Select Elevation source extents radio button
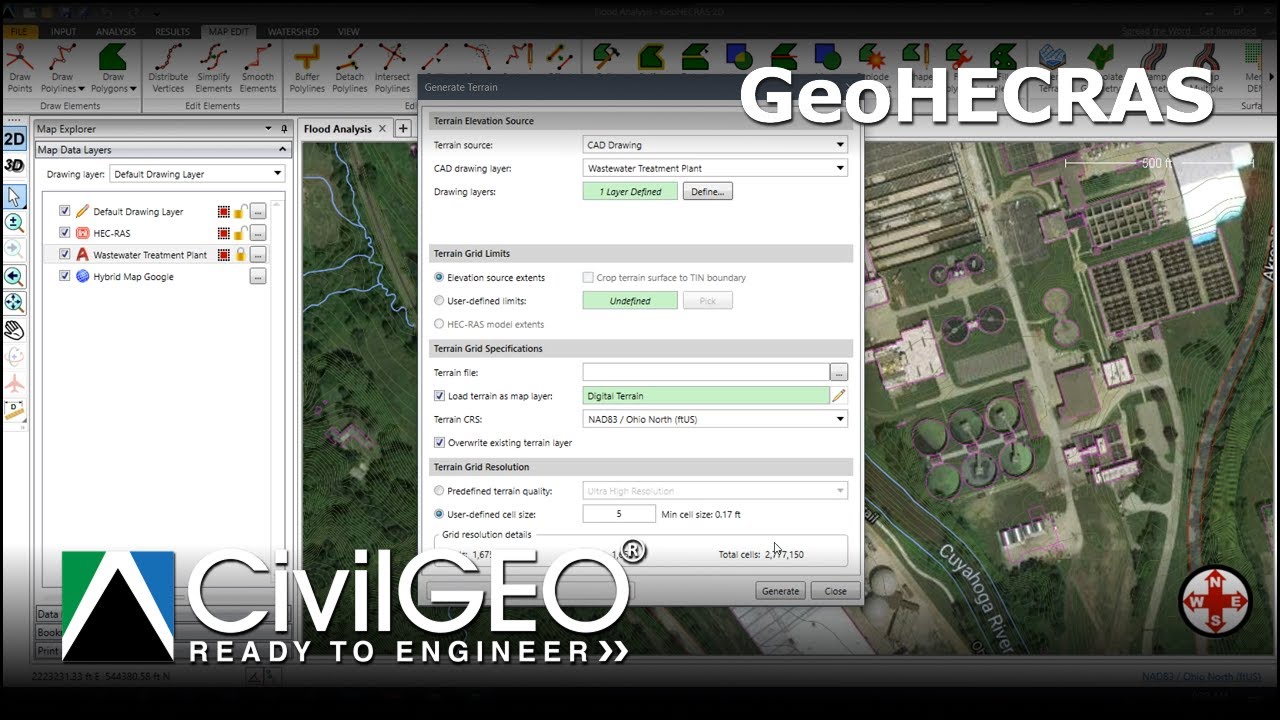 coord(439,277)
